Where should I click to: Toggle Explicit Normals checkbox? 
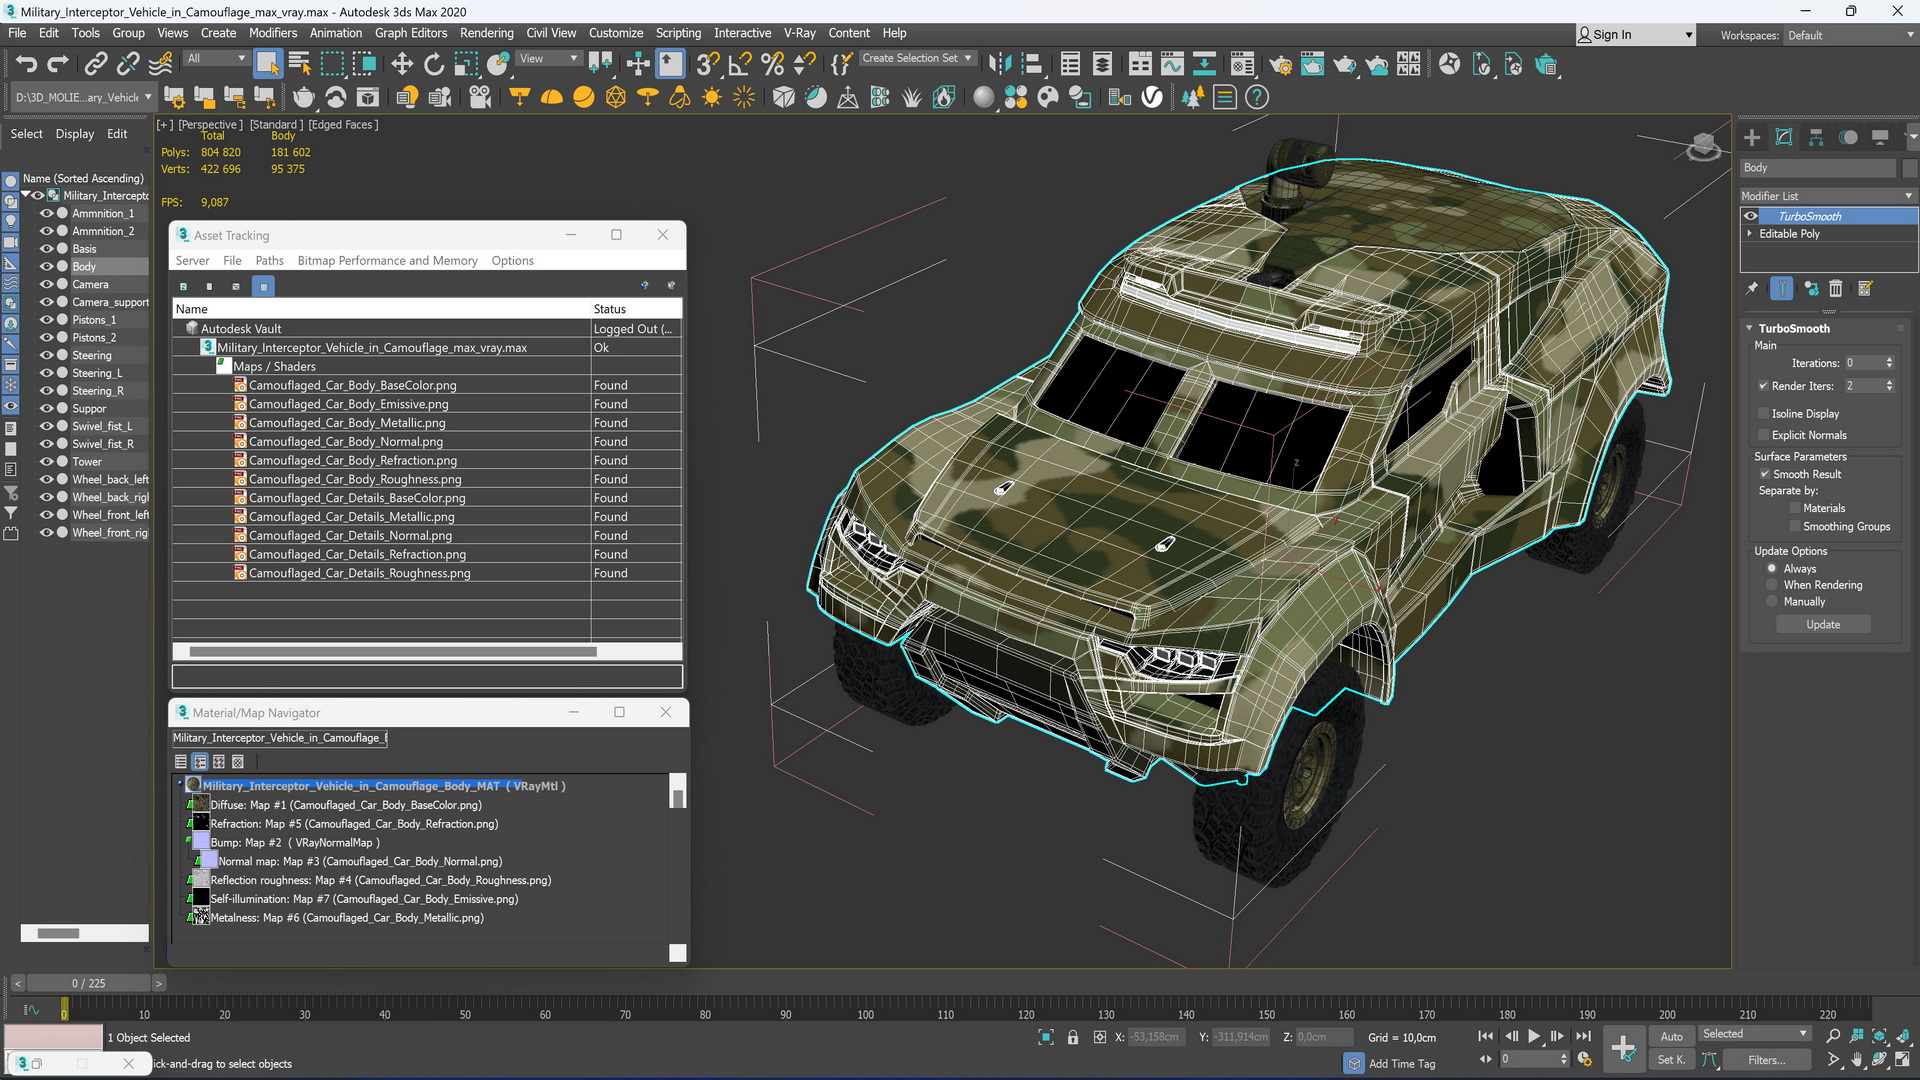tap(1764, 435)
